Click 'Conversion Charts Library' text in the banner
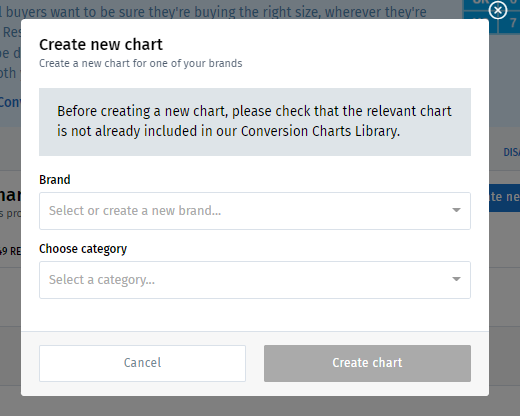Image resolution: width=520 pixels, height=416 pixels. click(x=320, y=131)
